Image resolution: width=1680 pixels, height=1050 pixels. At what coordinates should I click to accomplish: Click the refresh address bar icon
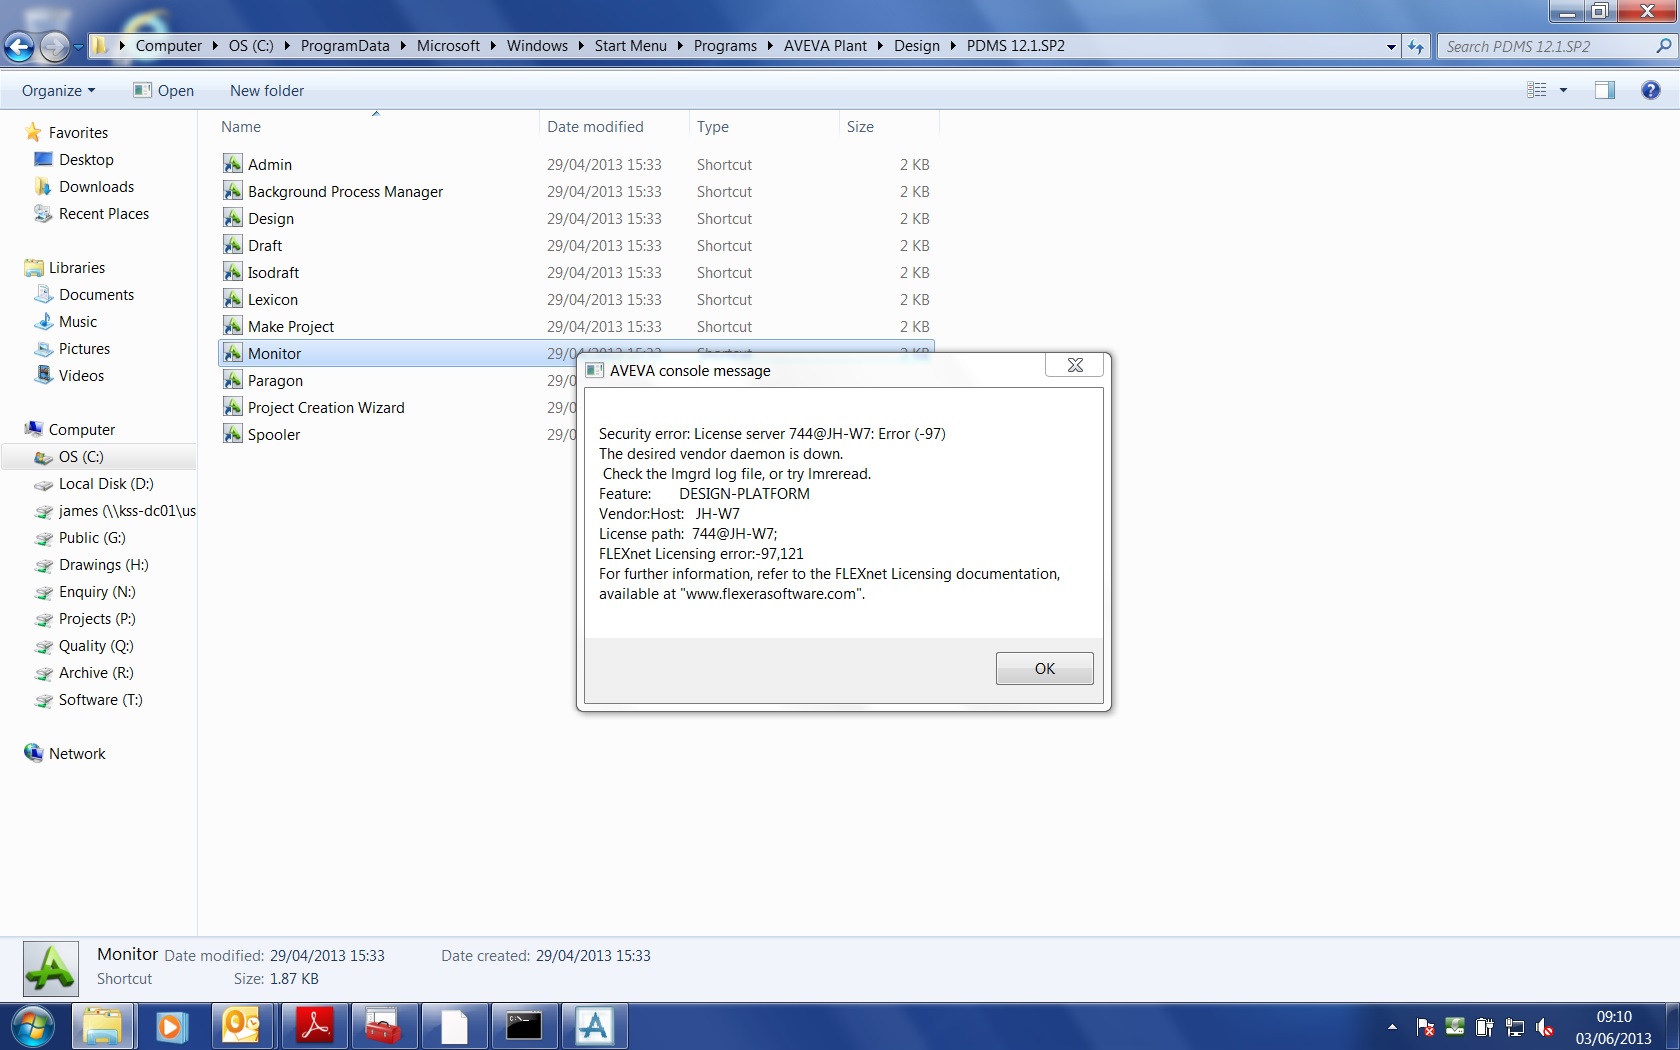pyautogui.click(x=1416, y=46)
